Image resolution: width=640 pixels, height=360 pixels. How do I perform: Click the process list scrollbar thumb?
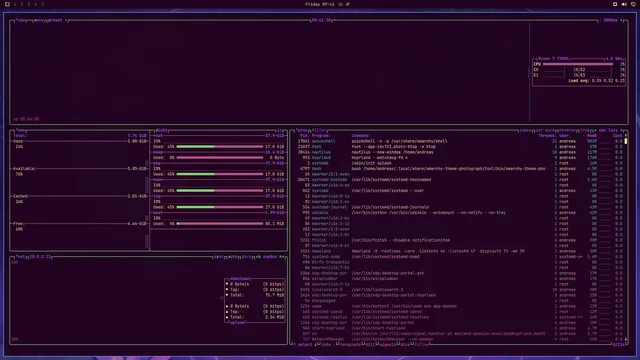[x=626, y=141]
